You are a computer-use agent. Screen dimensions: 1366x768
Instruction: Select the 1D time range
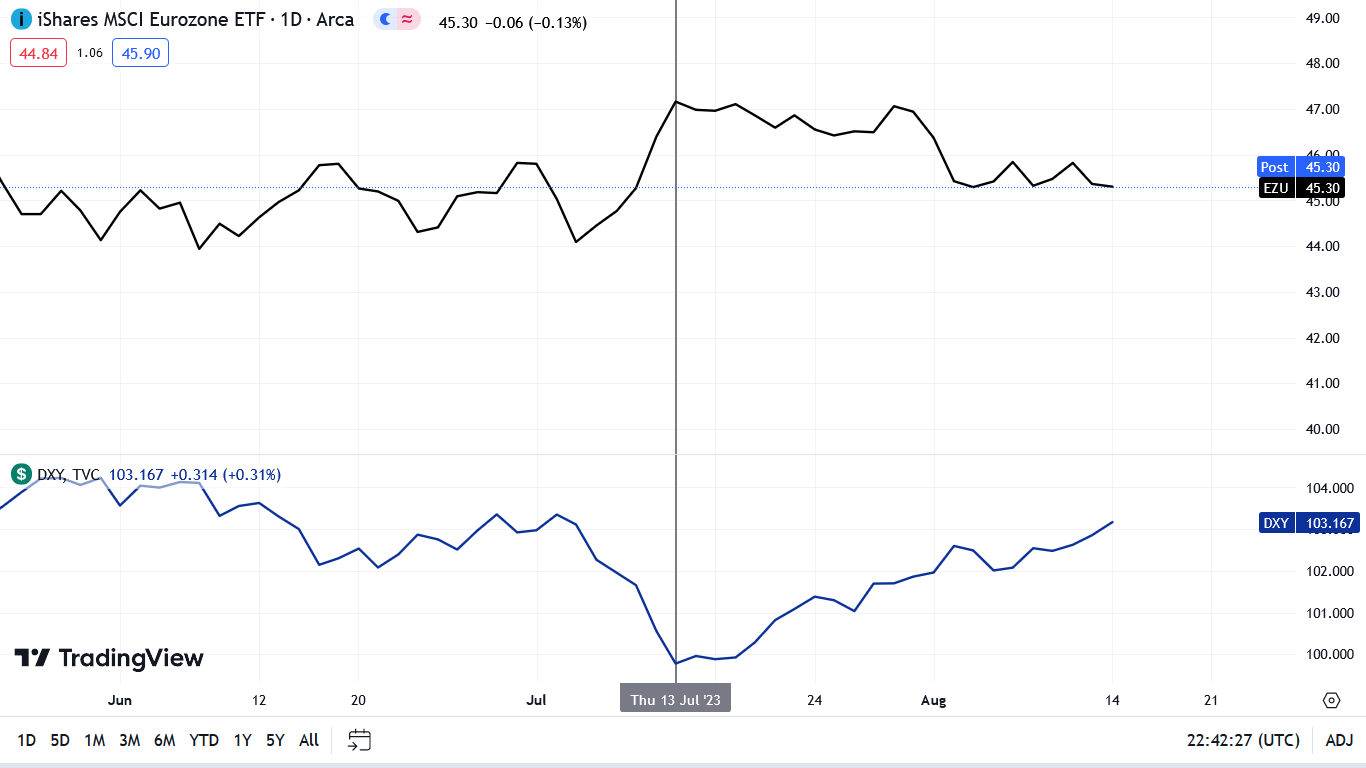pos(27,740)
